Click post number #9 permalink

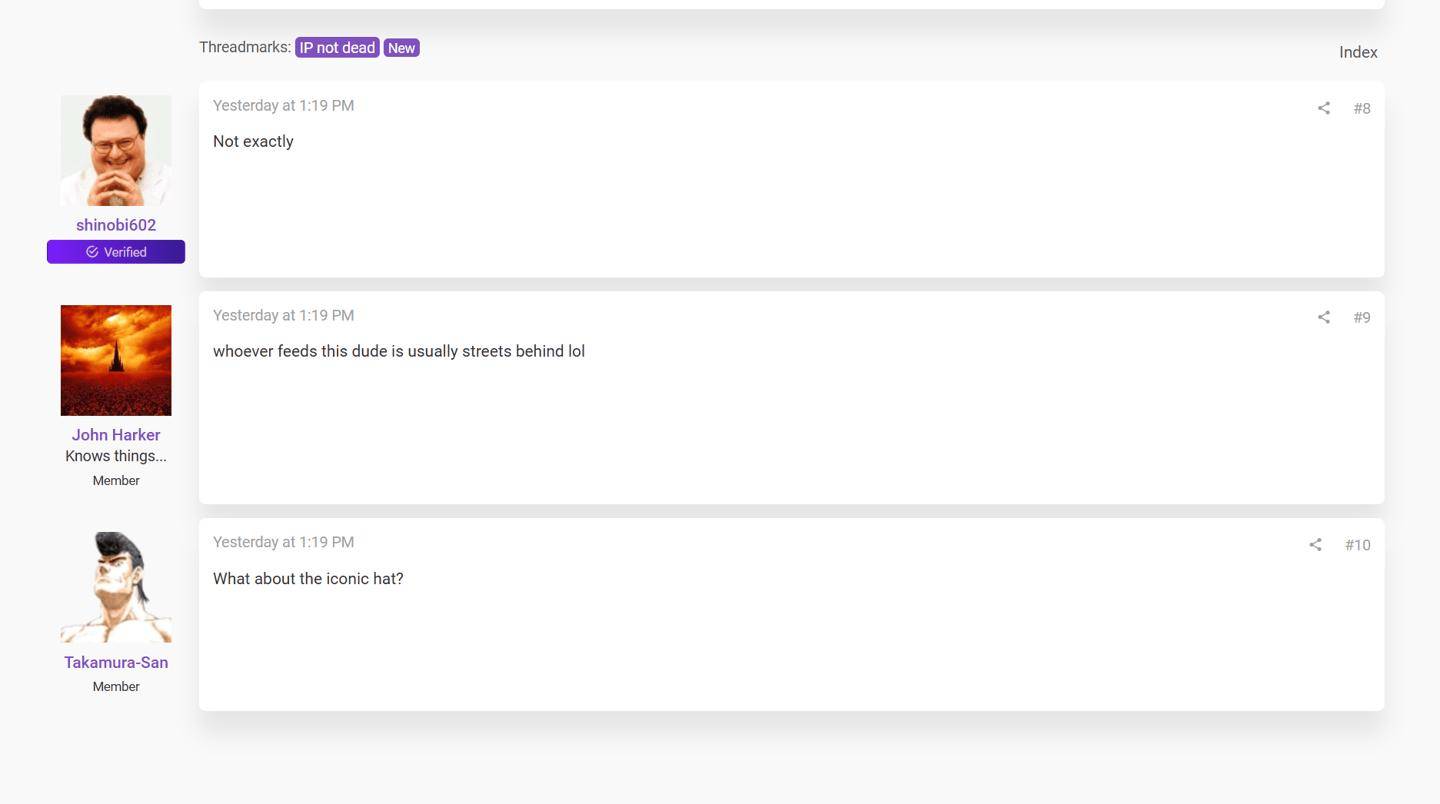pyautogui.click(x=1361, y=317)
